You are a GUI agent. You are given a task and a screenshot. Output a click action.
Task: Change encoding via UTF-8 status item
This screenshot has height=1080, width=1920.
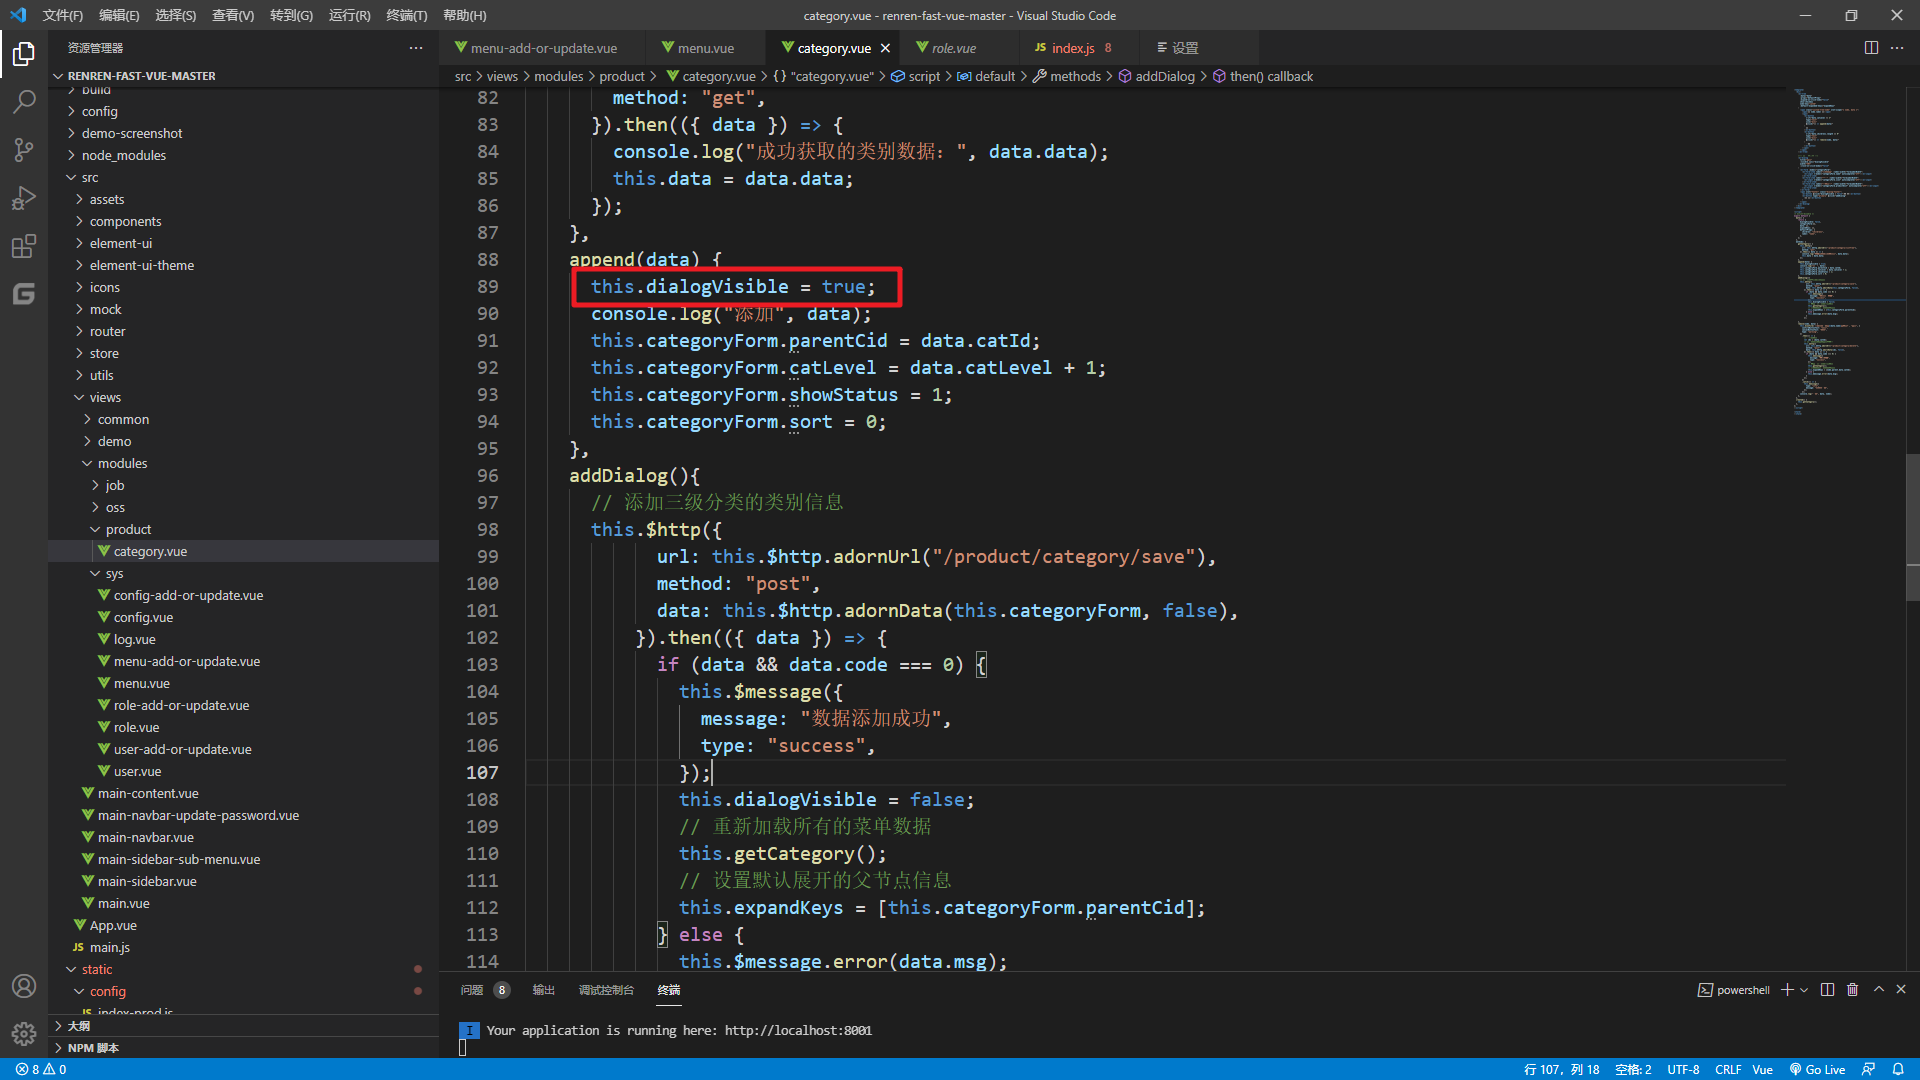click(x=1683, y=1069)
